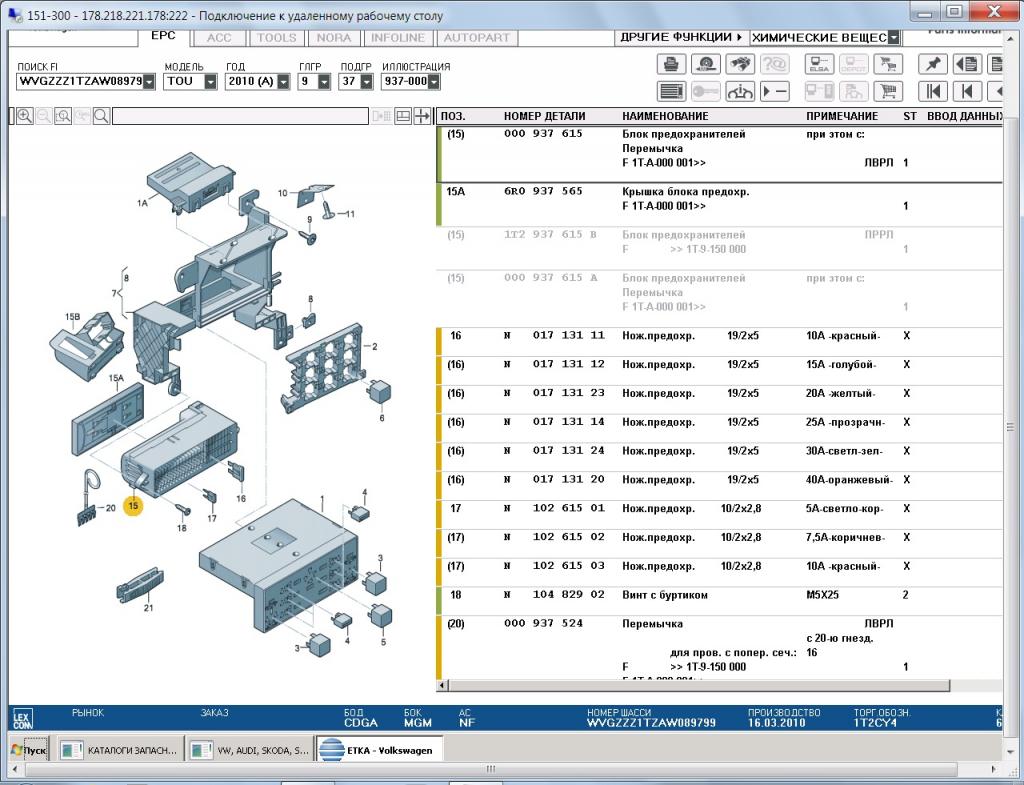Expand the ГОД dropdown showing 2010 (A)
The width and height of the screenshot is (1024, 785).
(x=283, y=82)
